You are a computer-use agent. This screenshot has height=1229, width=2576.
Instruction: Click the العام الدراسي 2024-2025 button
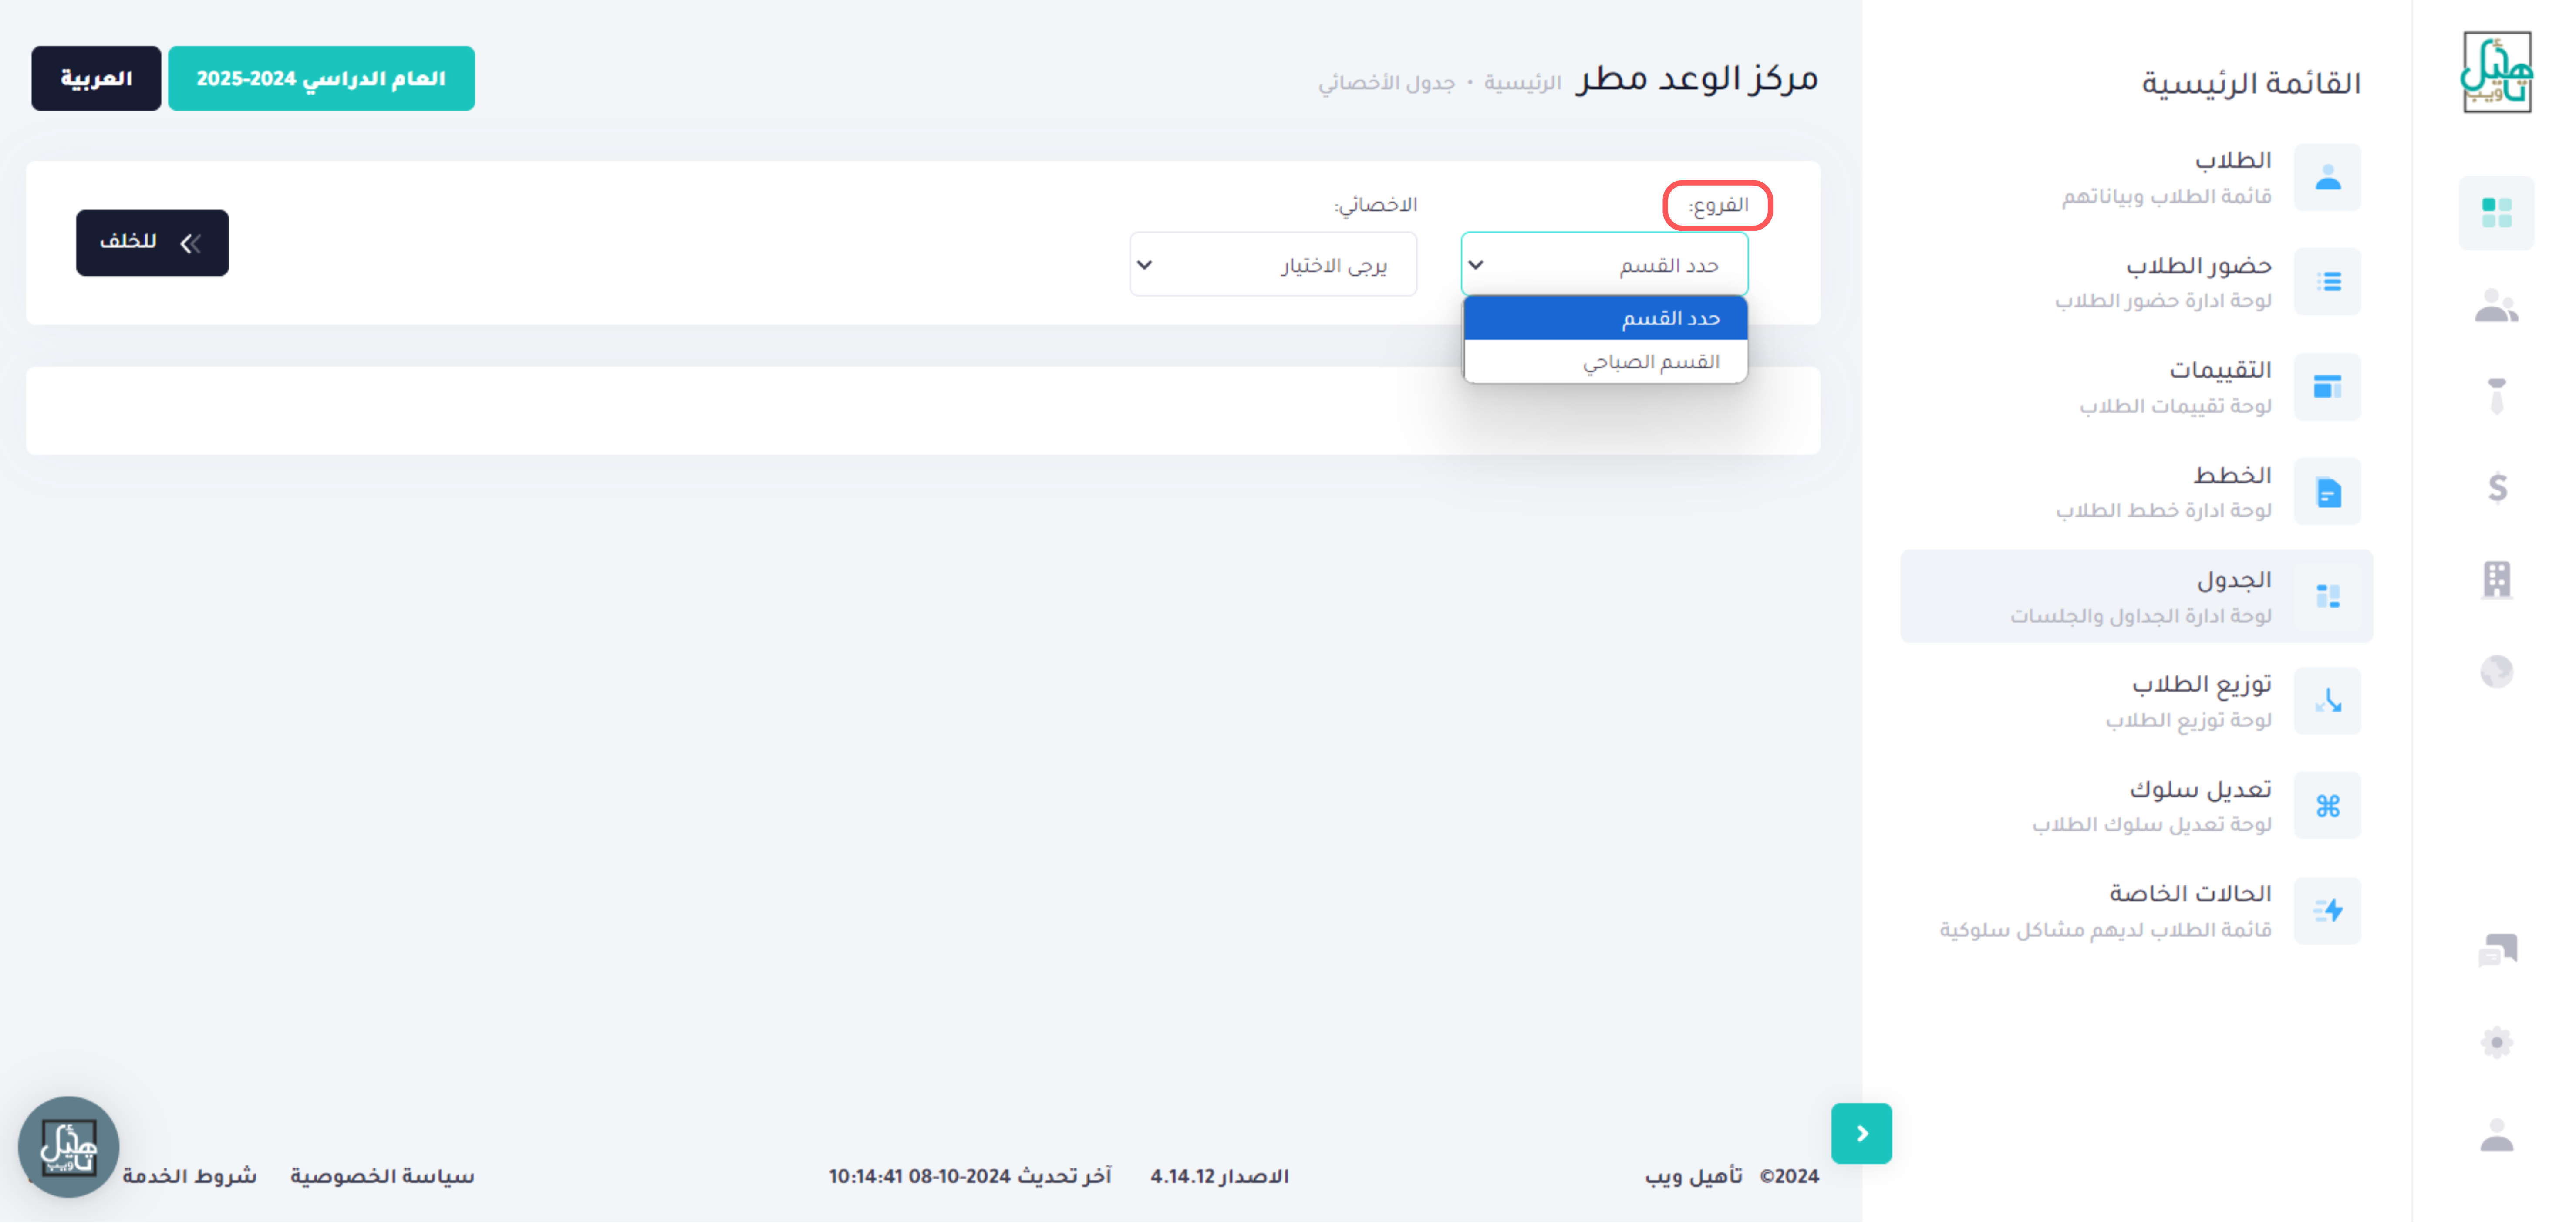point(321,79)
